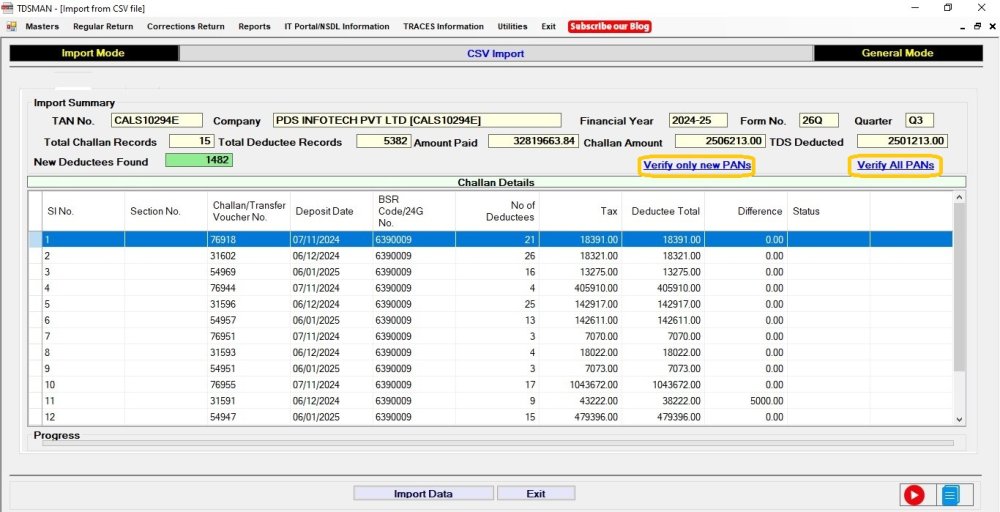
Task: Open the Masters menu
Action: (42, 26)
